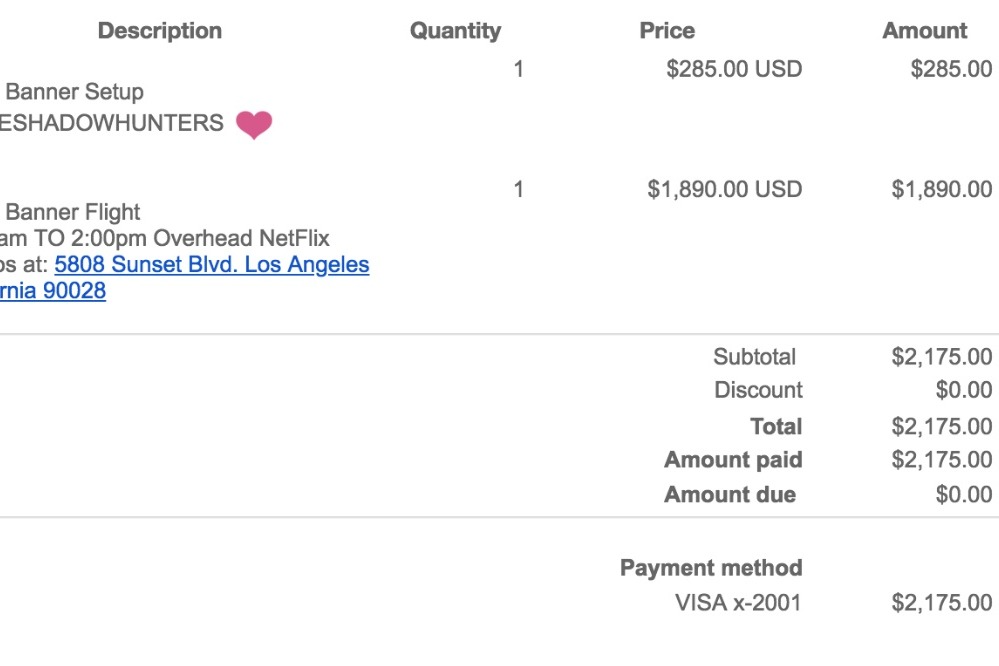This screenshot has width=999, height=666.
Task: Click the Payment method heading
Action: (x=711, y=568)
